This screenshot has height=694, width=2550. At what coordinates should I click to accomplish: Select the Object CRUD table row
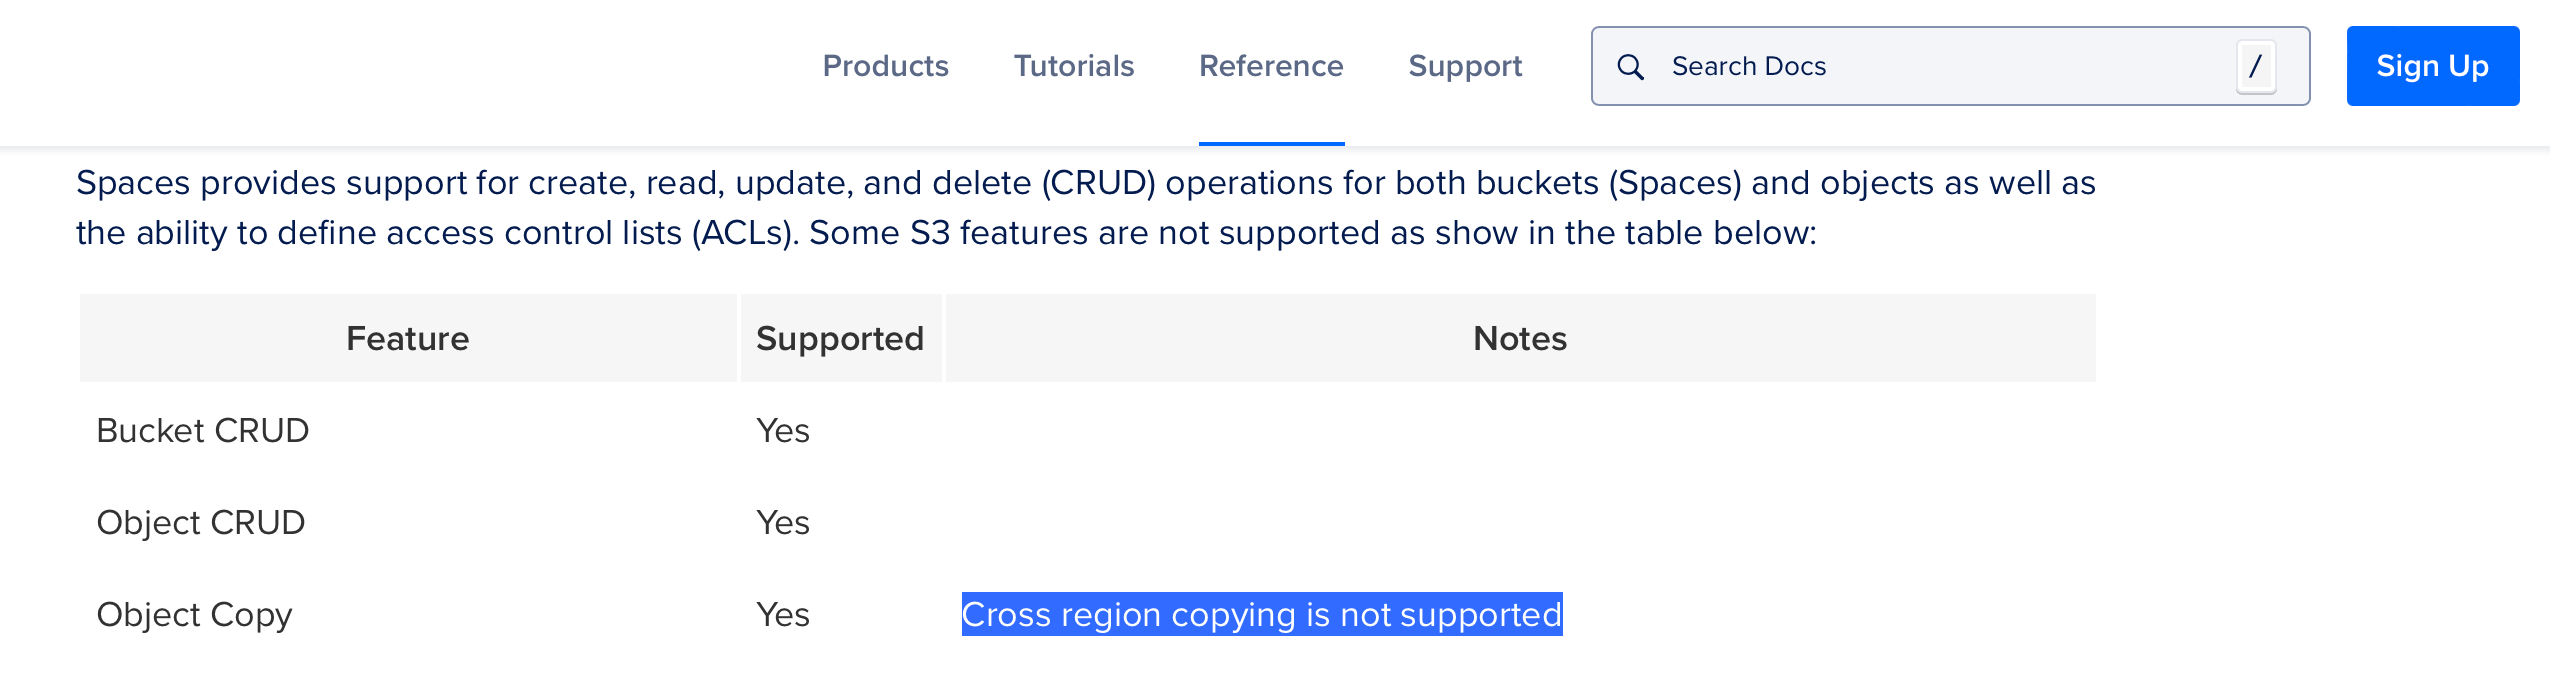pyautogui.click(x=200, y=521)
